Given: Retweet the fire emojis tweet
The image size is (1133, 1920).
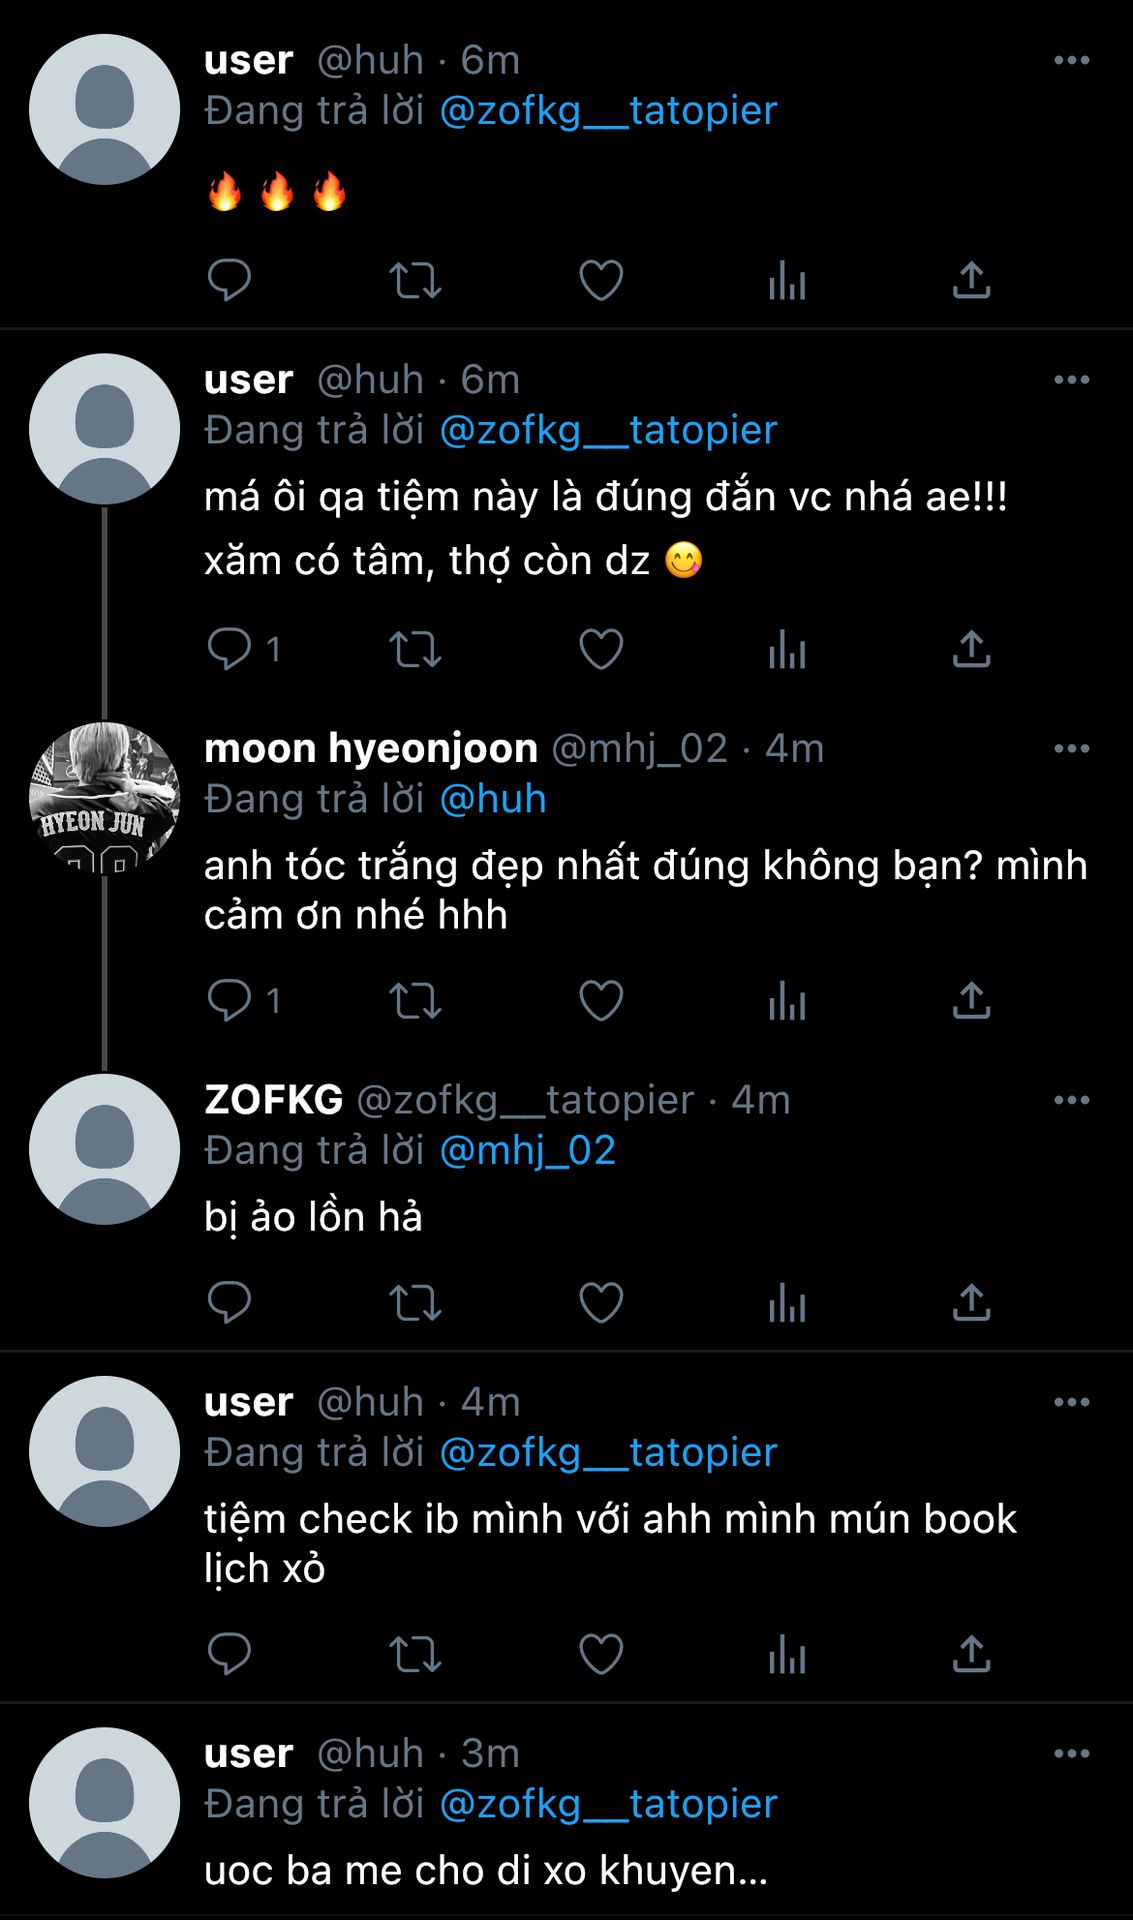Looking at the screenshot, I should [x=415, y=280].
